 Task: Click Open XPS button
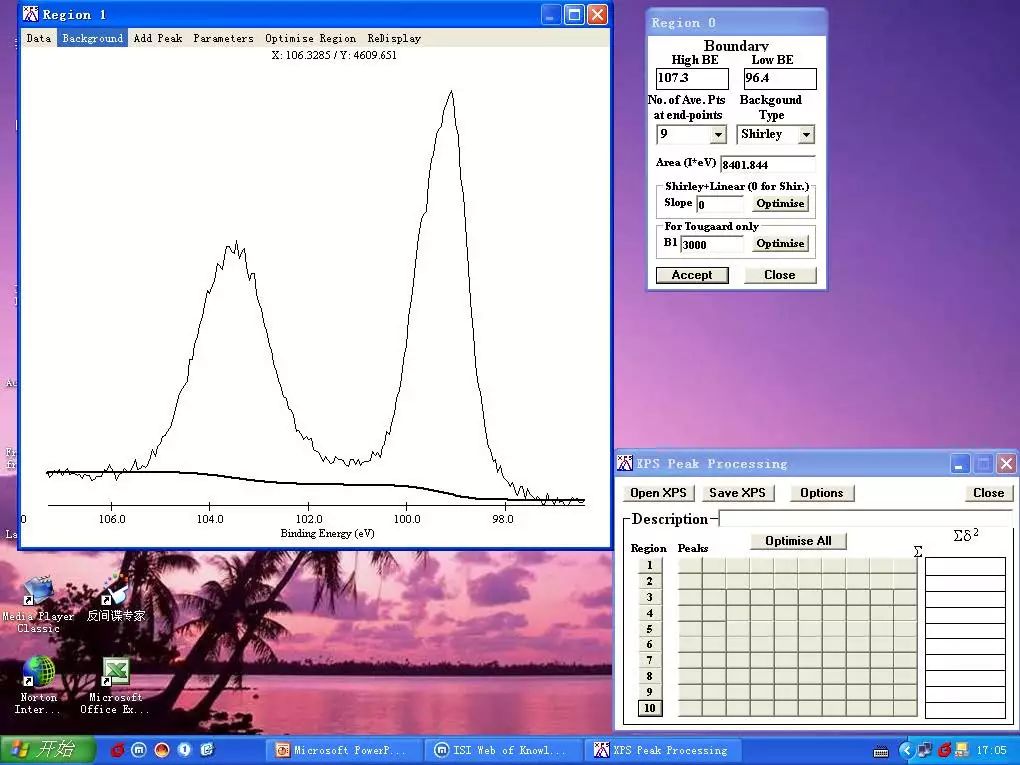coord(658,493)
